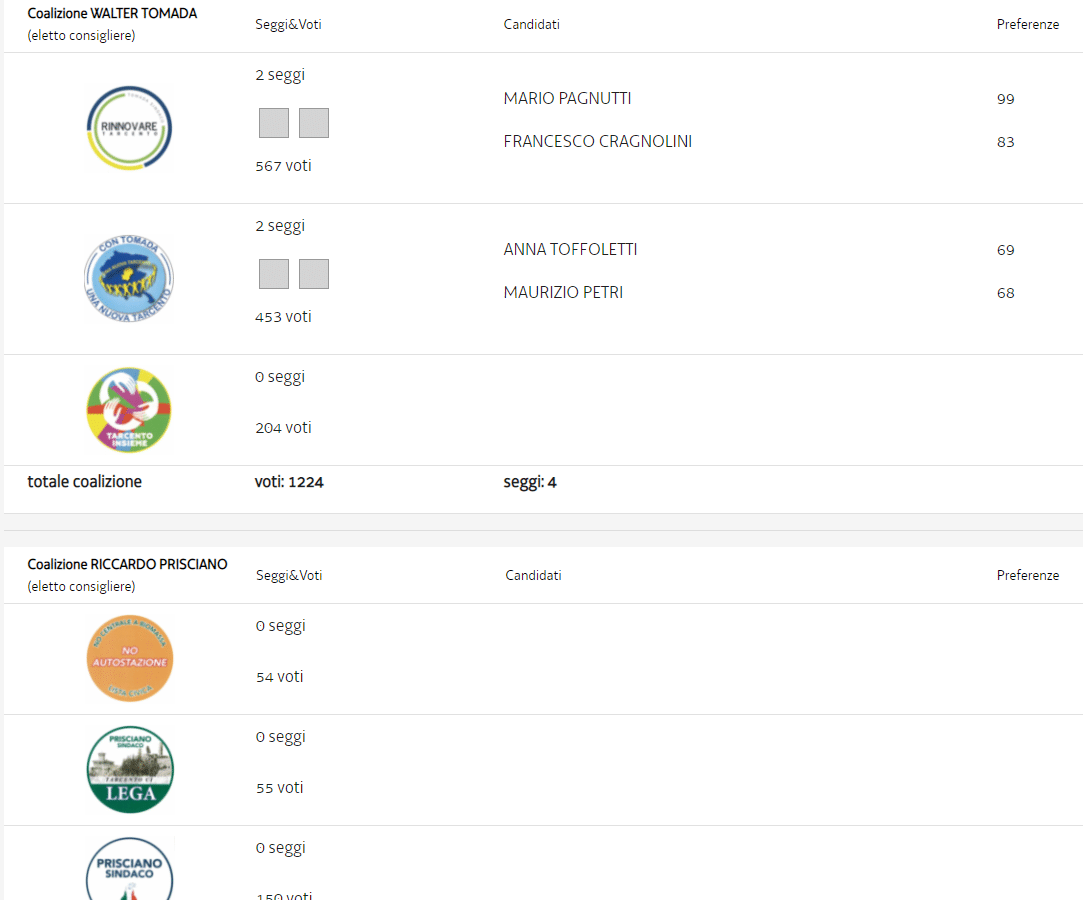1083x900 pixels.
Task: Click the Rinnovare Tarcento party logo
Action: [129, 128]
